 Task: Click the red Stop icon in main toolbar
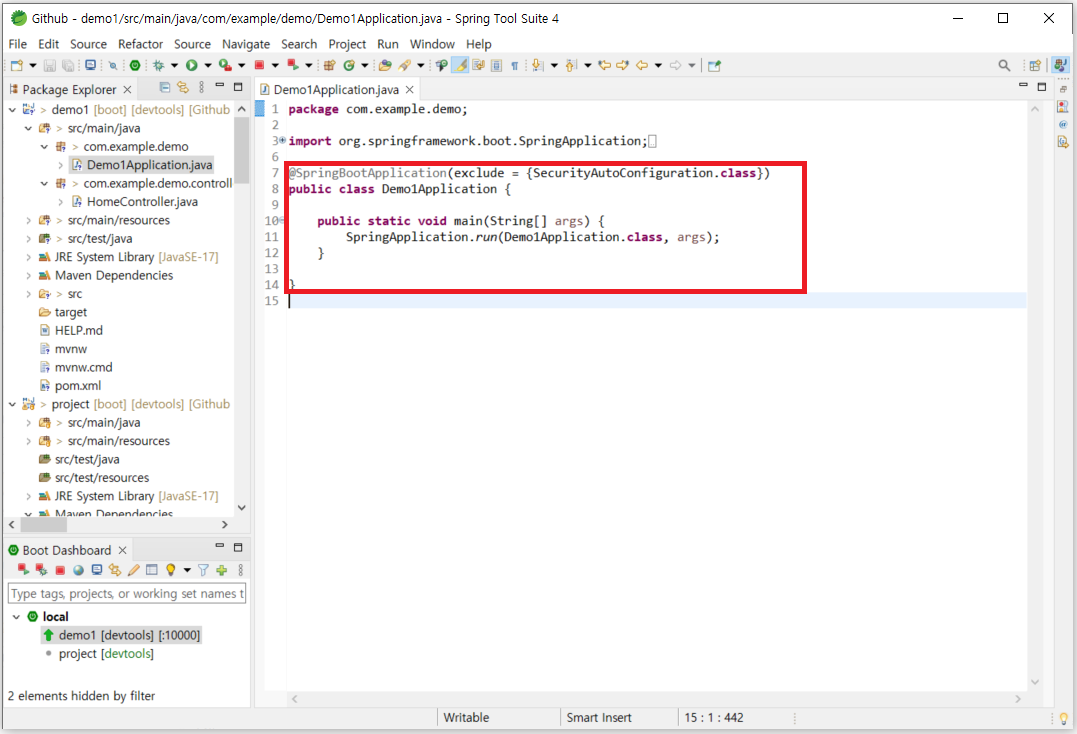[x=259, y=65]
